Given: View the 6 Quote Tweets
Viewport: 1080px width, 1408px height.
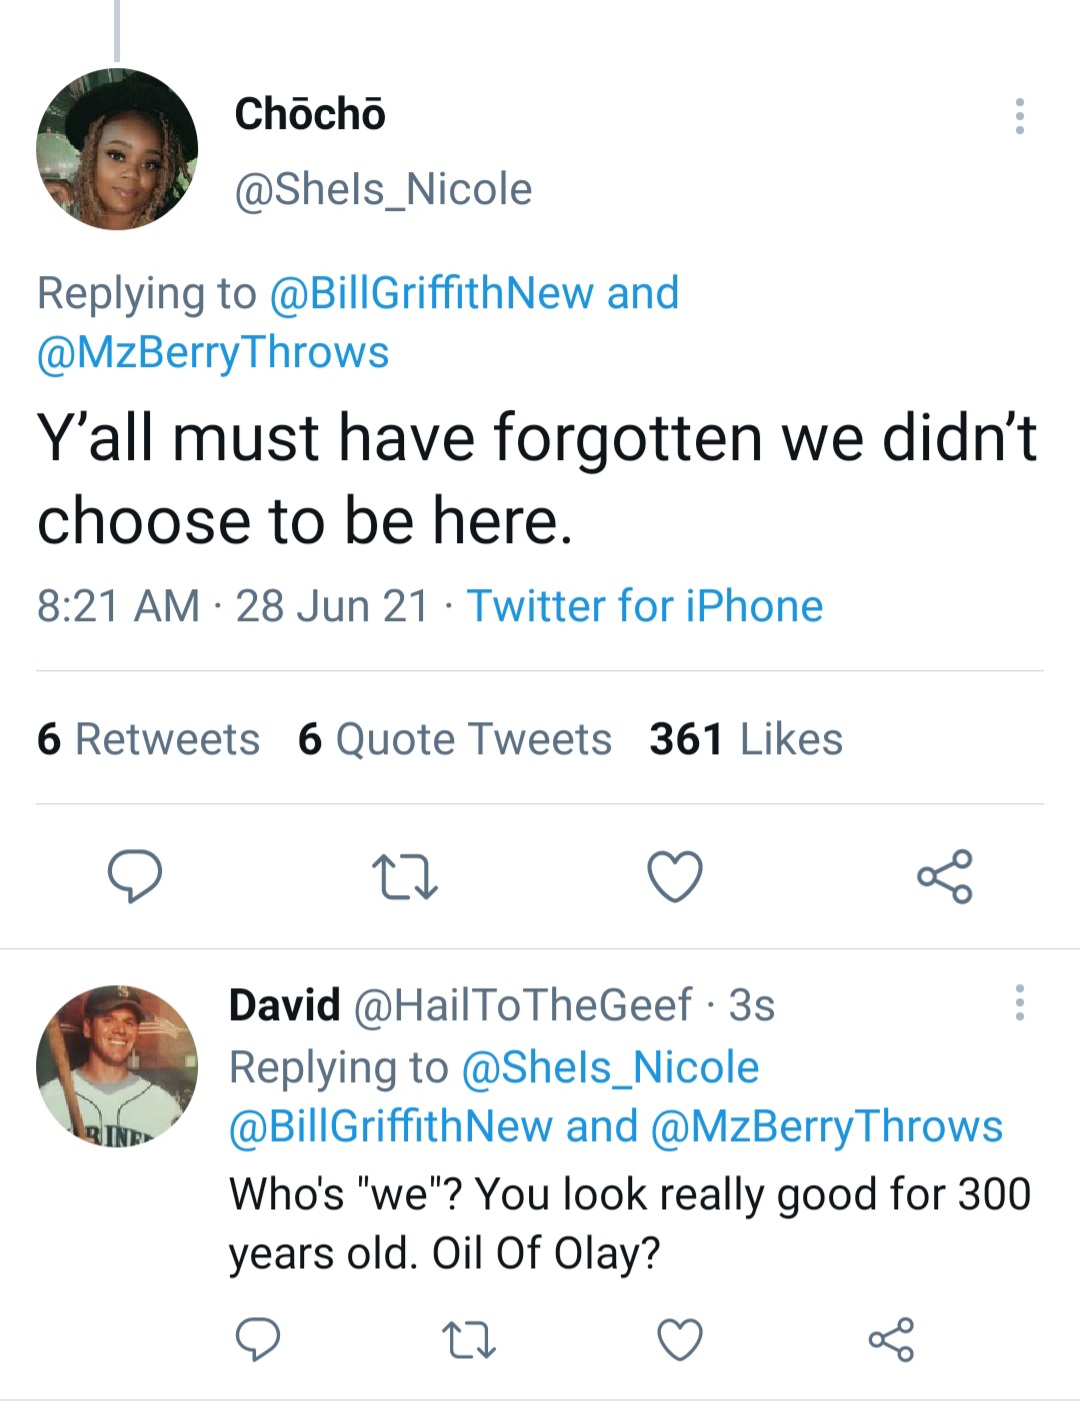Looking at the screenshot, I should coord(454,740).
